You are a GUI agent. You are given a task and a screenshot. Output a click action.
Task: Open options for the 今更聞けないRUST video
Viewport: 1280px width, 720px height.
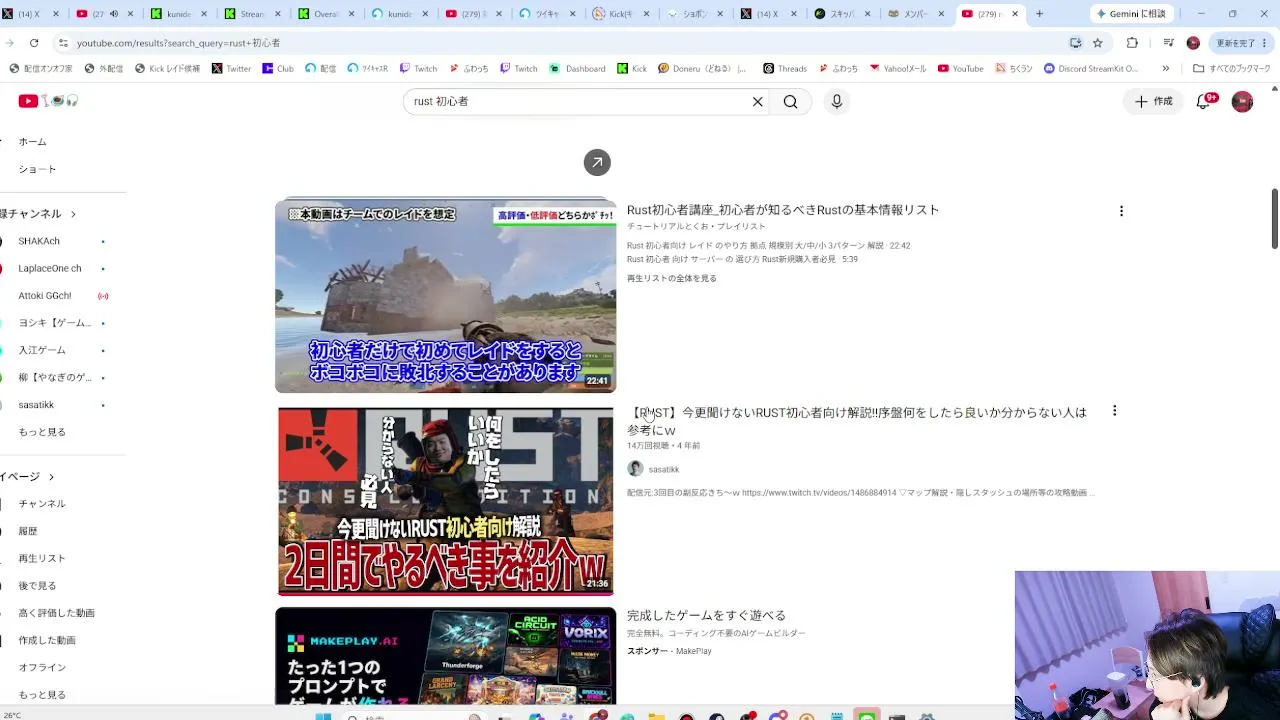click(x=1114, y=411)
